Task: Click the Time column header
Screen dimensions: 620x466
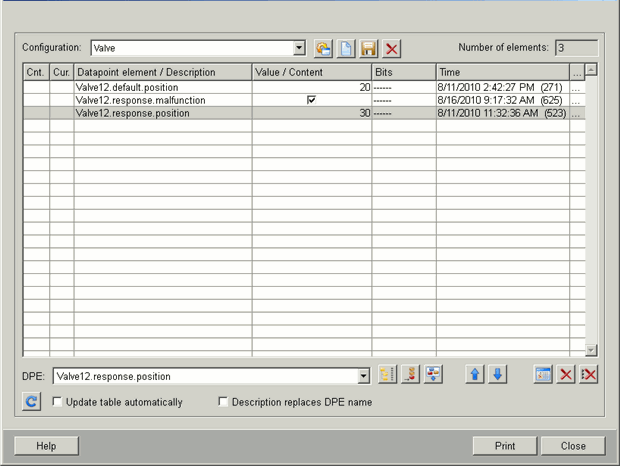Action: [x=502, y=72]
